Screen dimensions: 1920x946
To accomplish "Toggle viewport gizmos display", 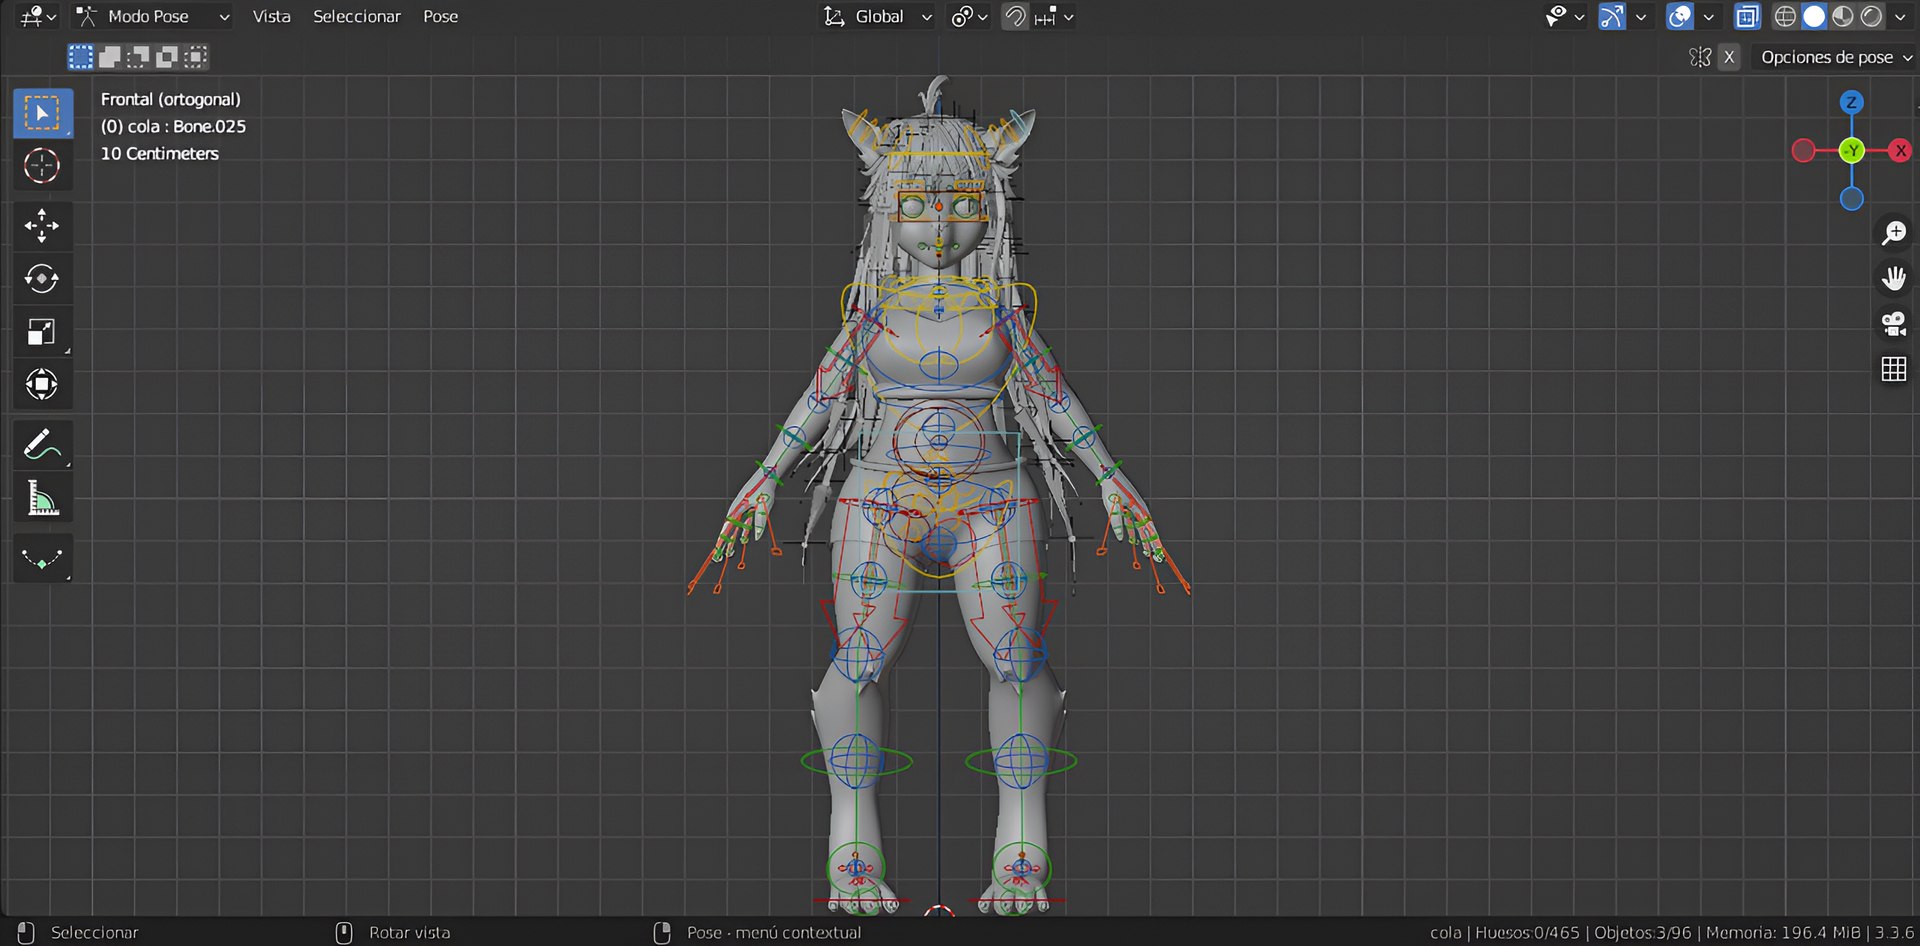I will [1612, 16].
